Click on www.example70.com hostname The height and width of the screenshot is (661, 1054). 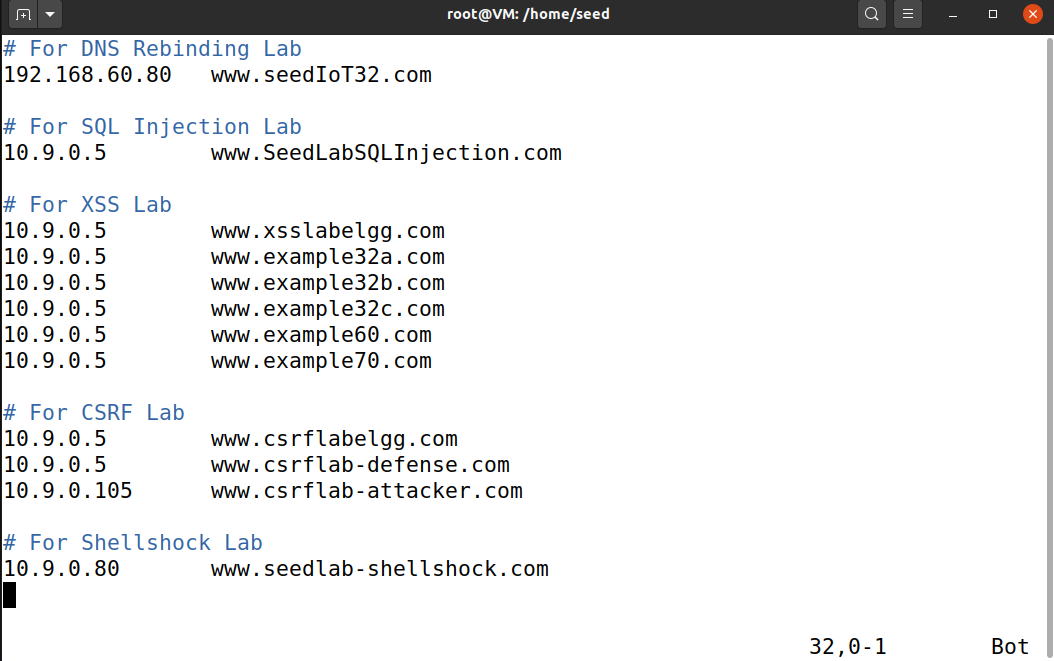321,361
